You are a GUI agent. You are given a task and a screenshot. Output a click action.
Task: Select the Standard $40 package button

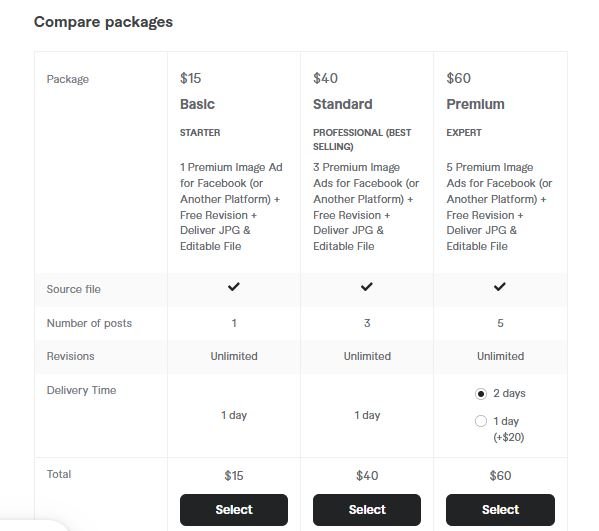pos(367,510)
